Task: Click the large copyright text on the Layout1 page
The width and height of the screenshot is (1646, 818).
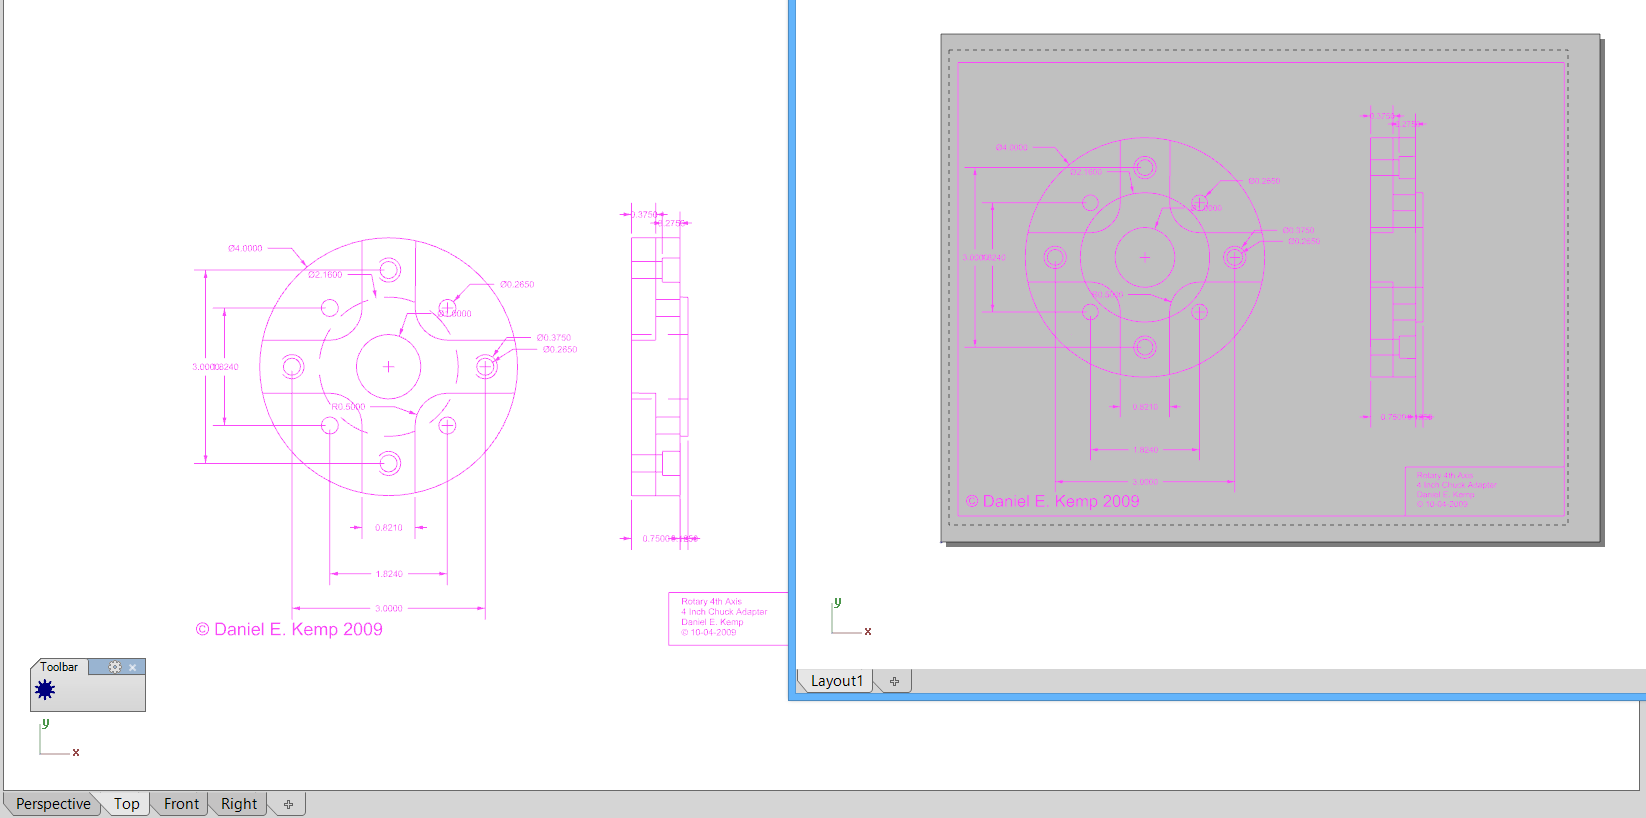Action: pyautogui.click(x=1052, y=501)
